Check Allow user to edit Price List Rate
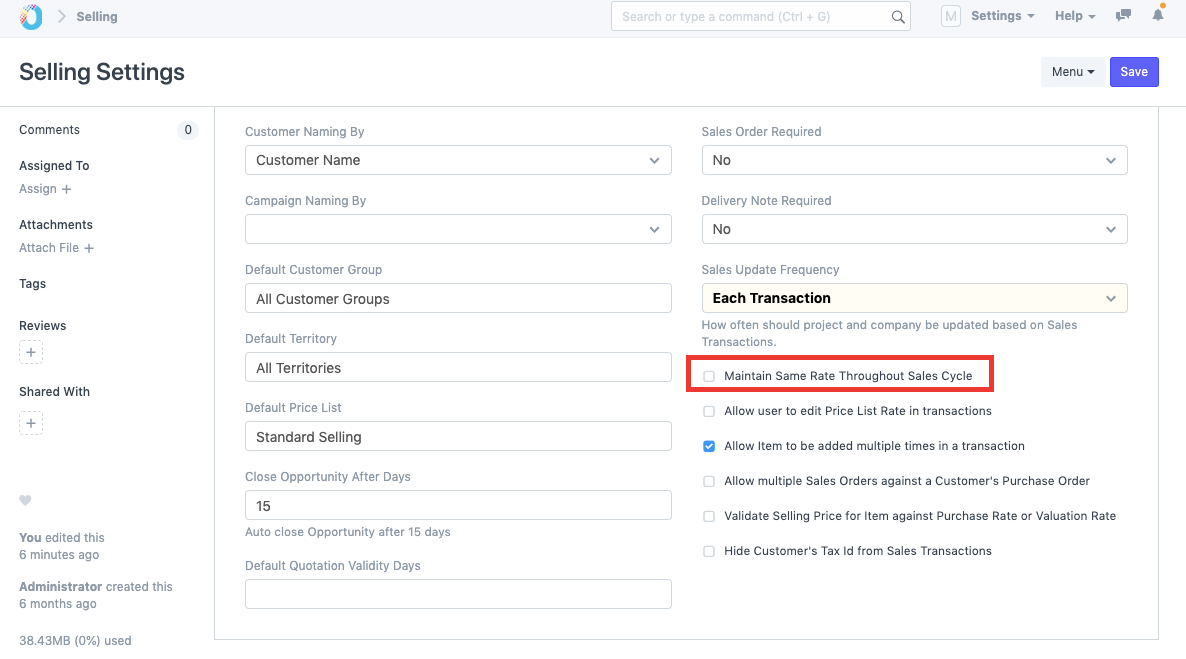 [x=709, y=412]
